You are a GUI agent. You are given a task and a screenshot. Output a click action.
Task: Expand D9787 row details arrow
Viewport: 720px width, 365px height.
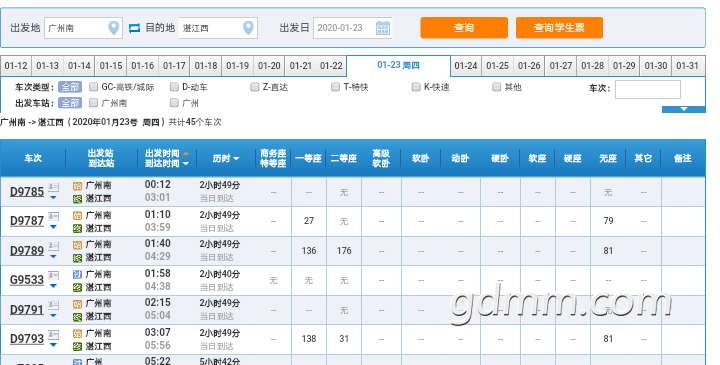pos(53,227)
